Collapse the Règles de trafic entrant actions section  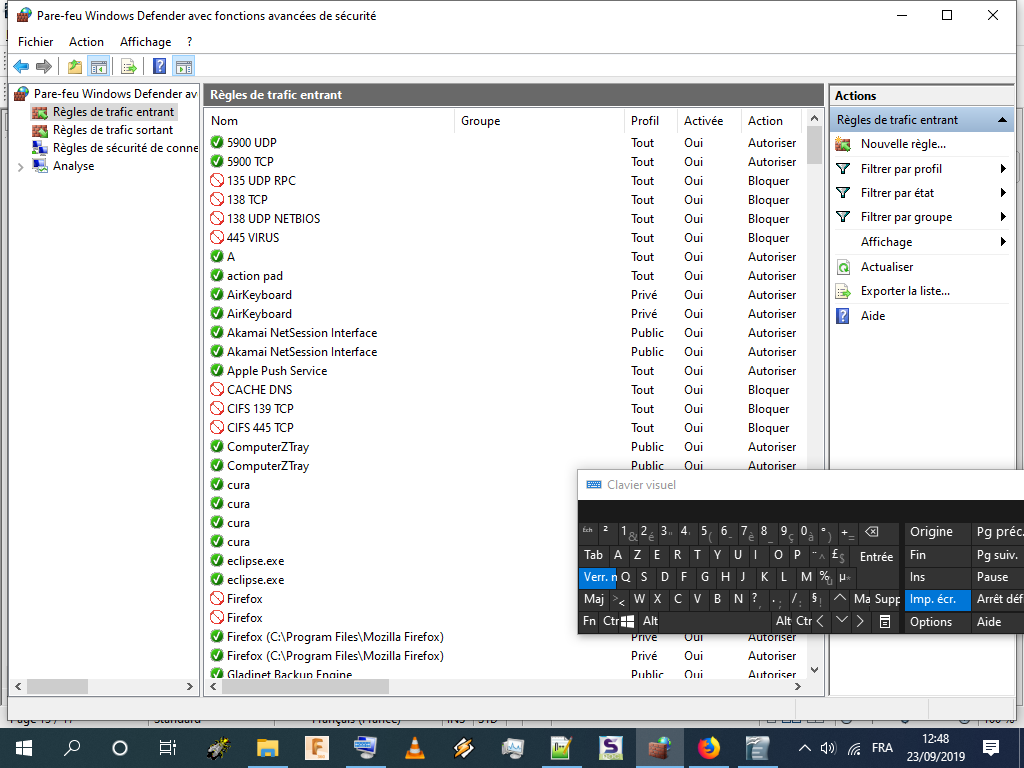pyautogui.click(x=1002, y=120)
